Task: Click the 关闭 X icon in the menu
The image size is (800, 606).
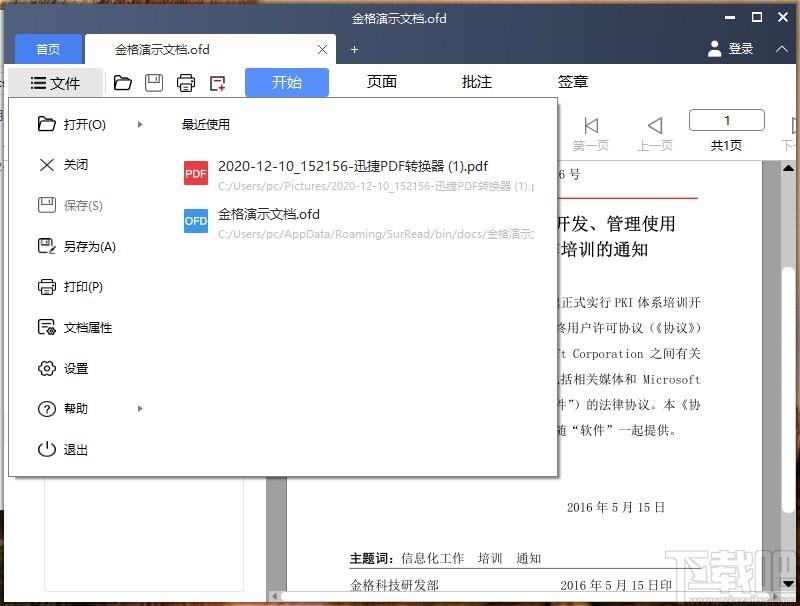Action: 46,165
